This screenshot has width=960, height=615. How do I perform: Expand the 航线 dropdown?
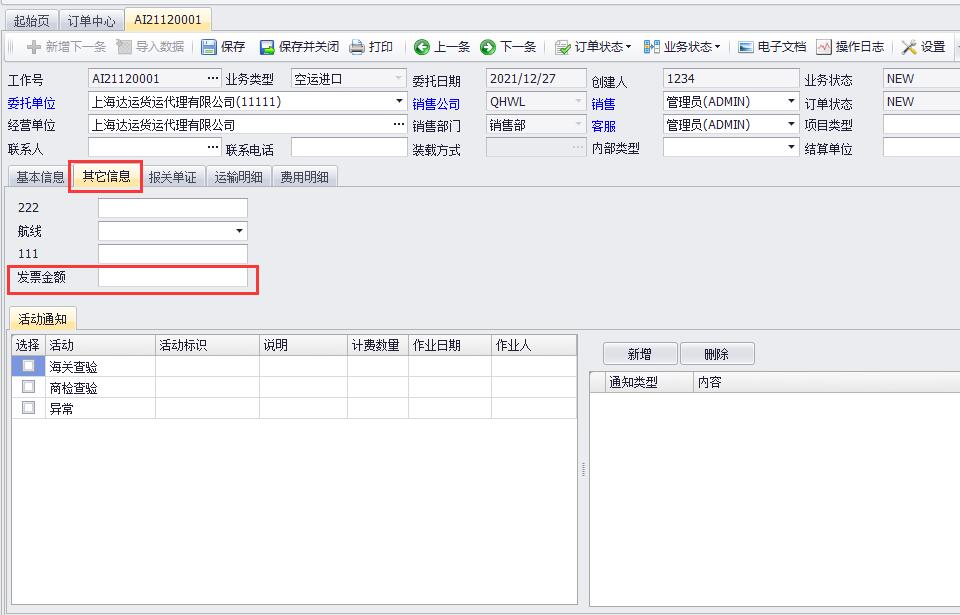[239, 231]
